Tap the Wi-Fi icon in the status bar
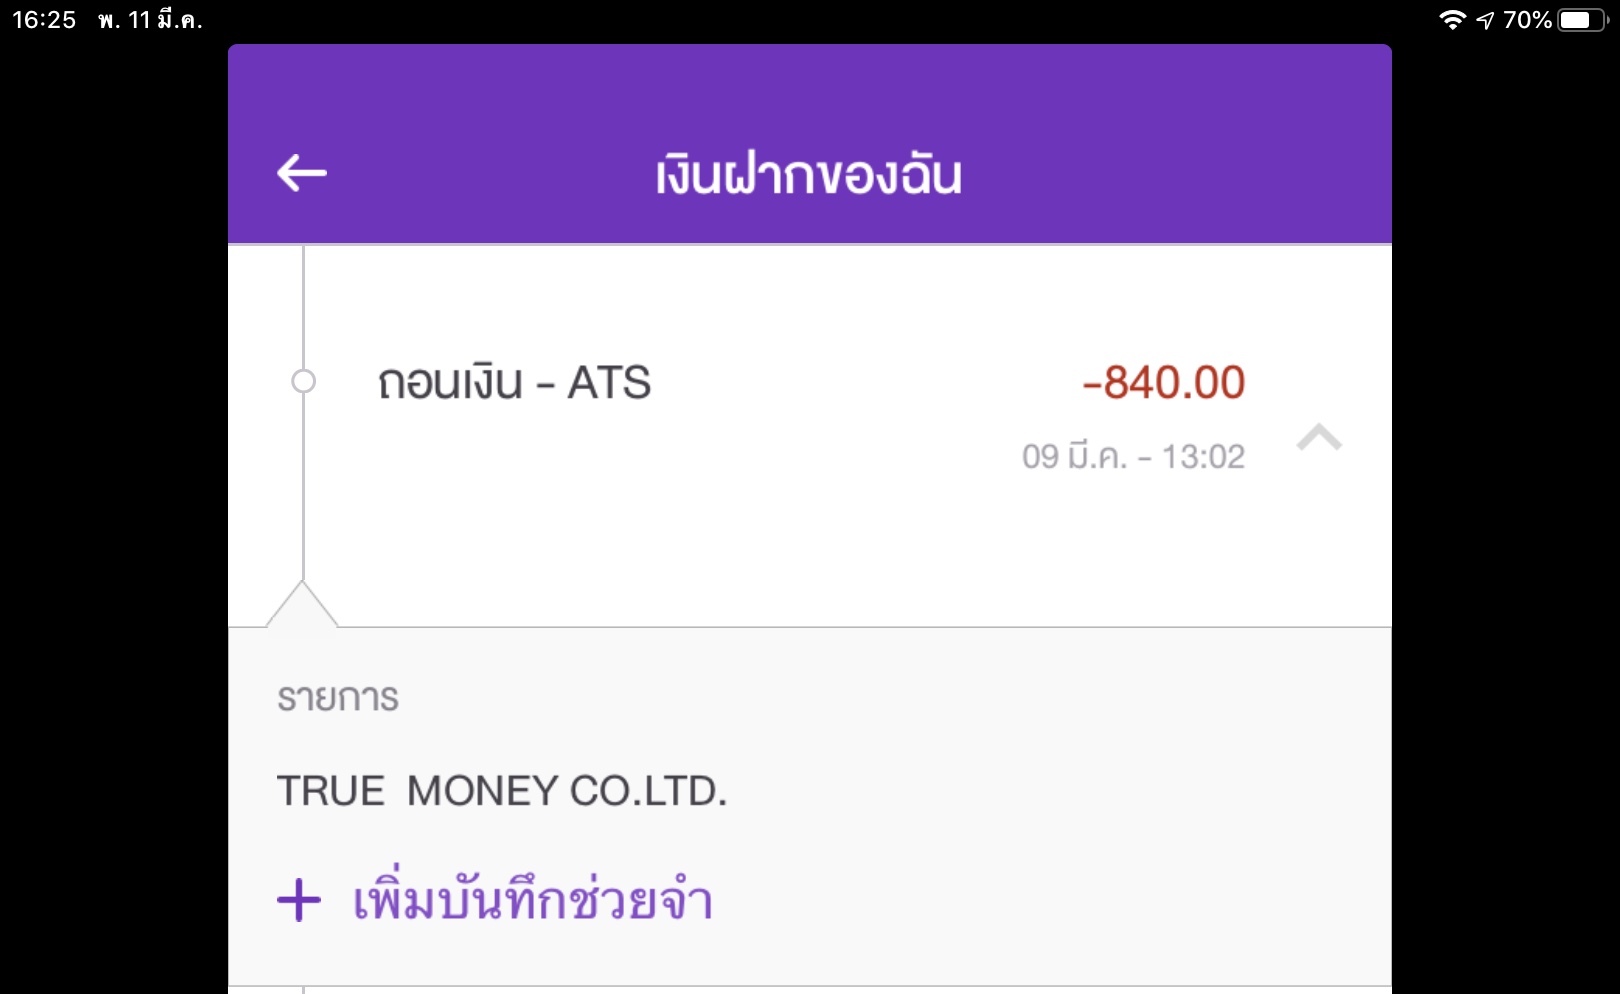The image size is (1620, 994). (x=1452, y=20)
